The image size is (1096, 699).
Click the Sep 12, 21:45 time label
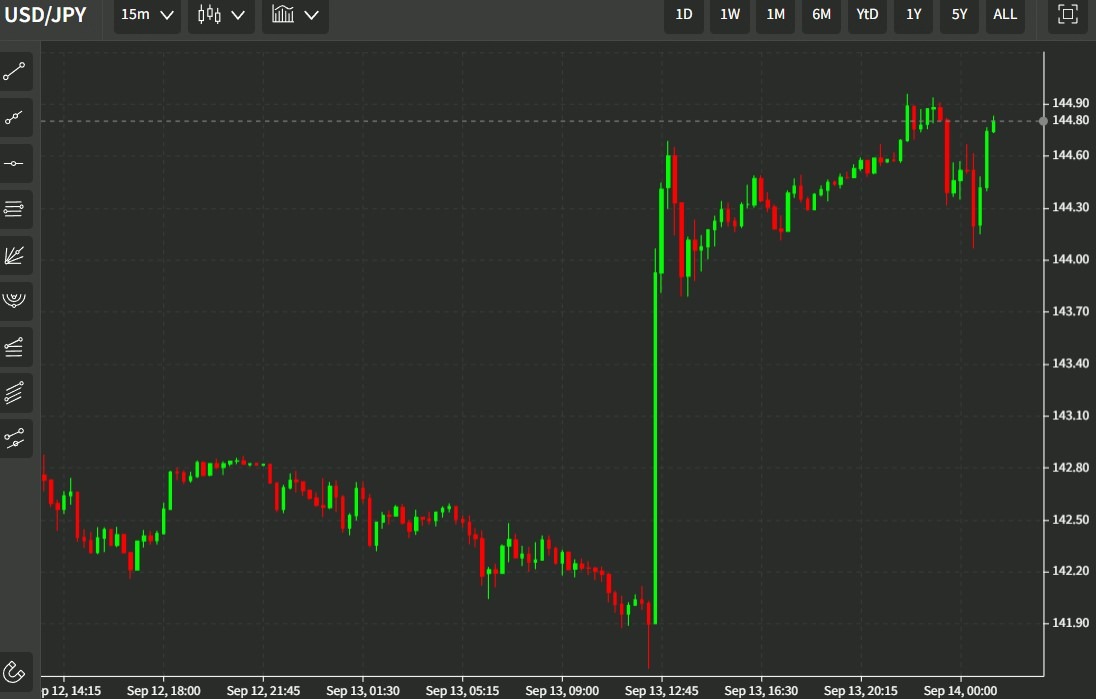pos(263,691)
